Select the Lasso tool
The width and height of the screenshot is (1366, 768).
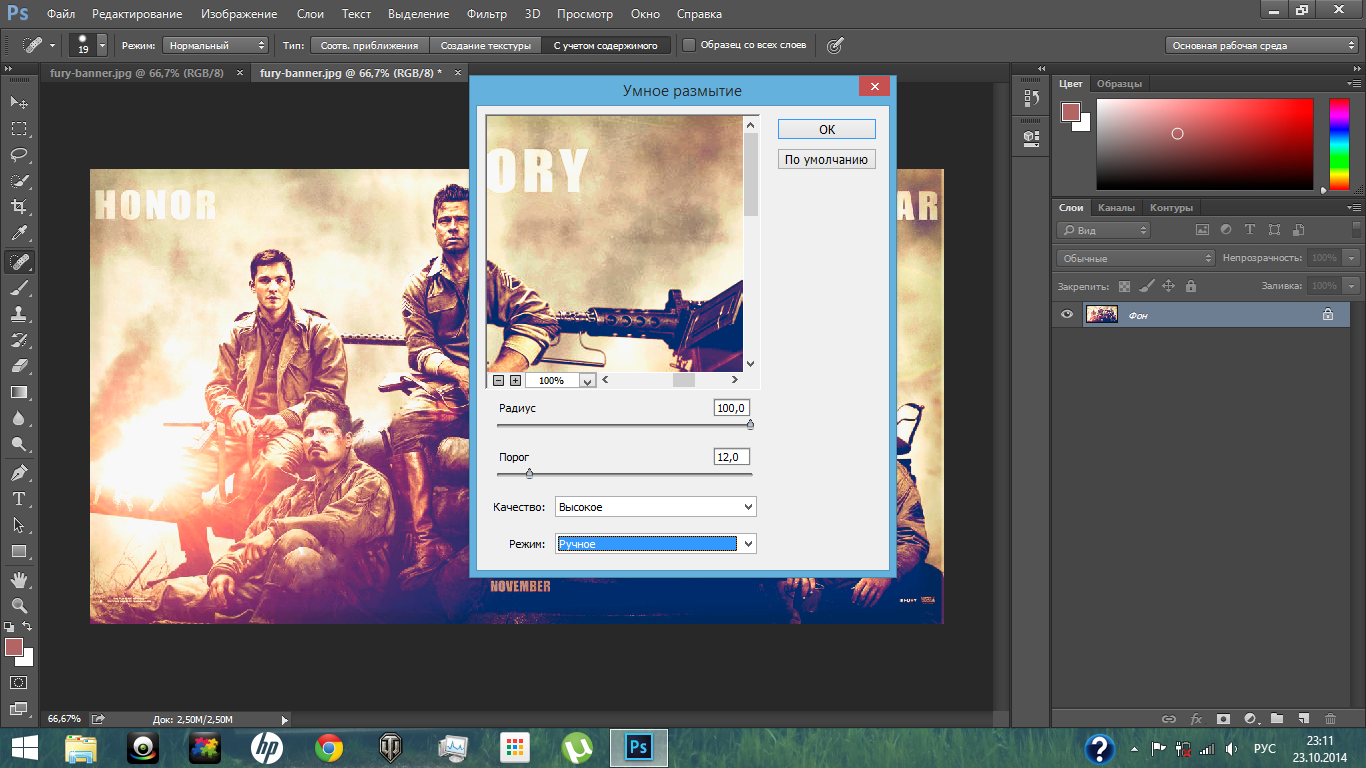coord(19,155)
